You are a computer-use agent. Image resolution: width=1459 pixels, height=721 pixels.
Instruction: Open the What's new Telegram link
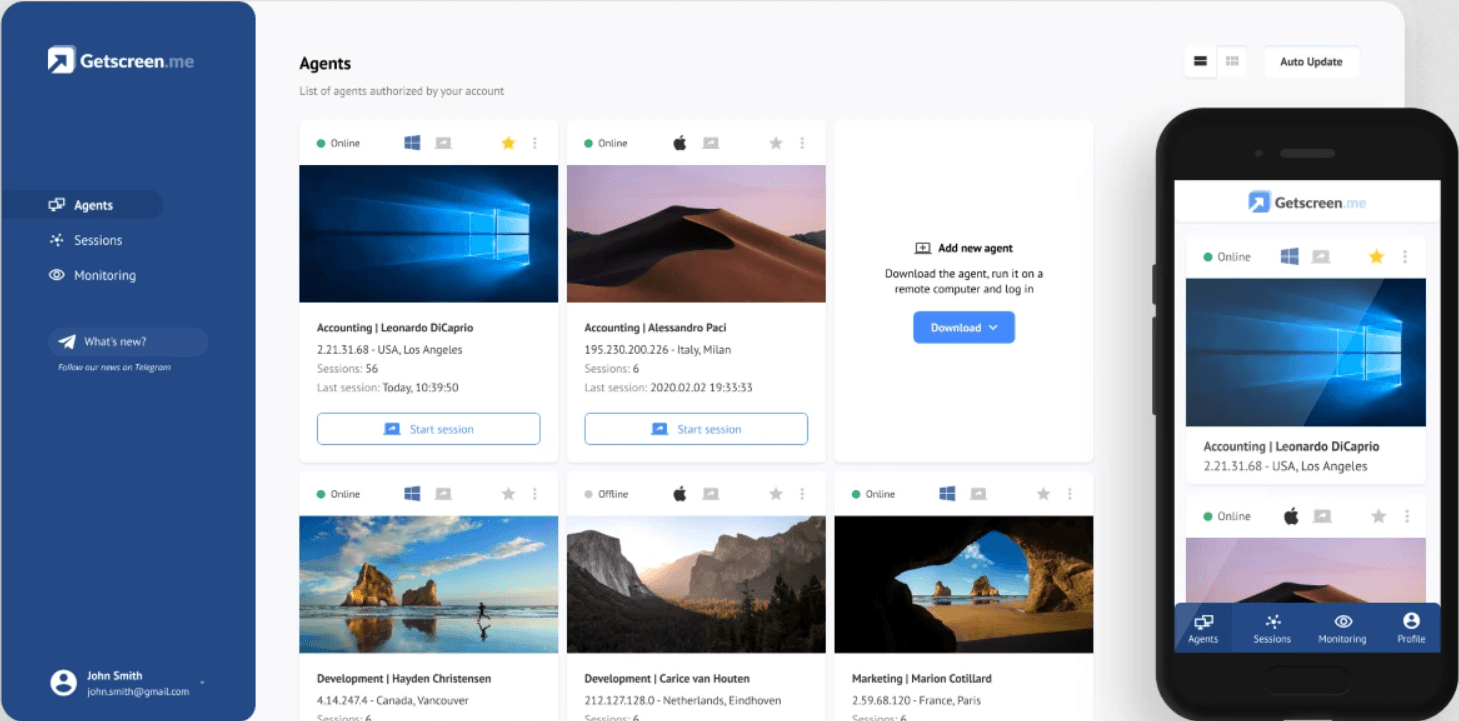tap(128, 342)
